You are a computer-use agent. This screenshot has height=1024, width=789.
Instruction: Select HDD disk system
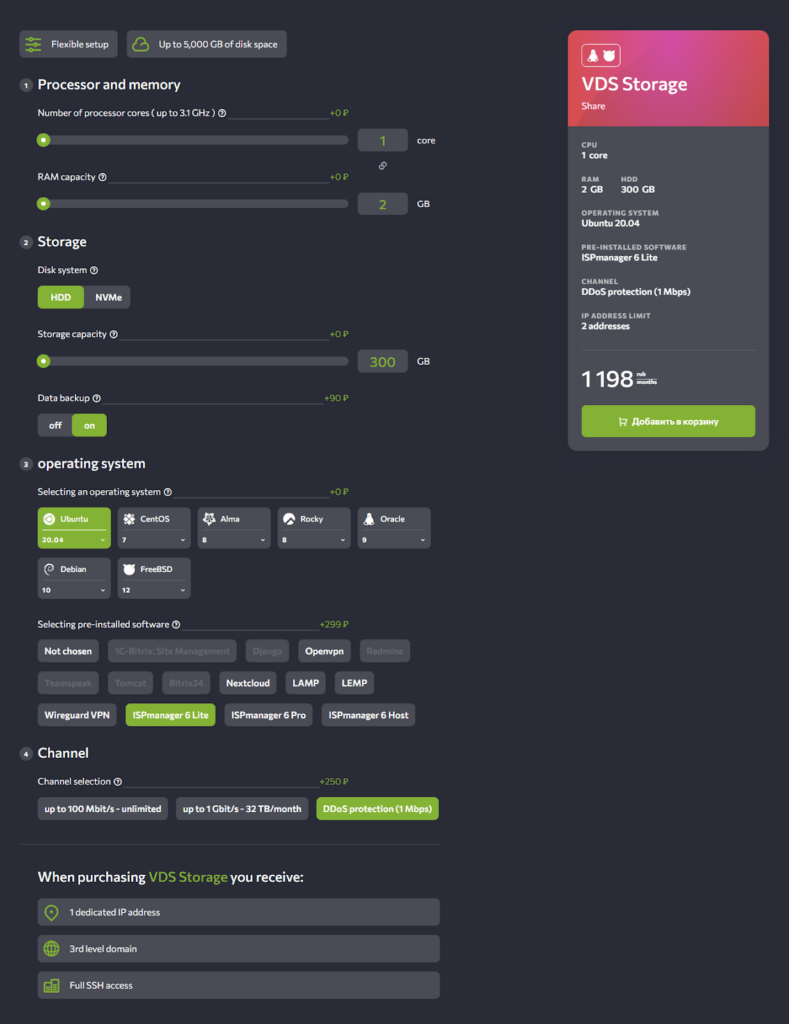click(61, 297)
